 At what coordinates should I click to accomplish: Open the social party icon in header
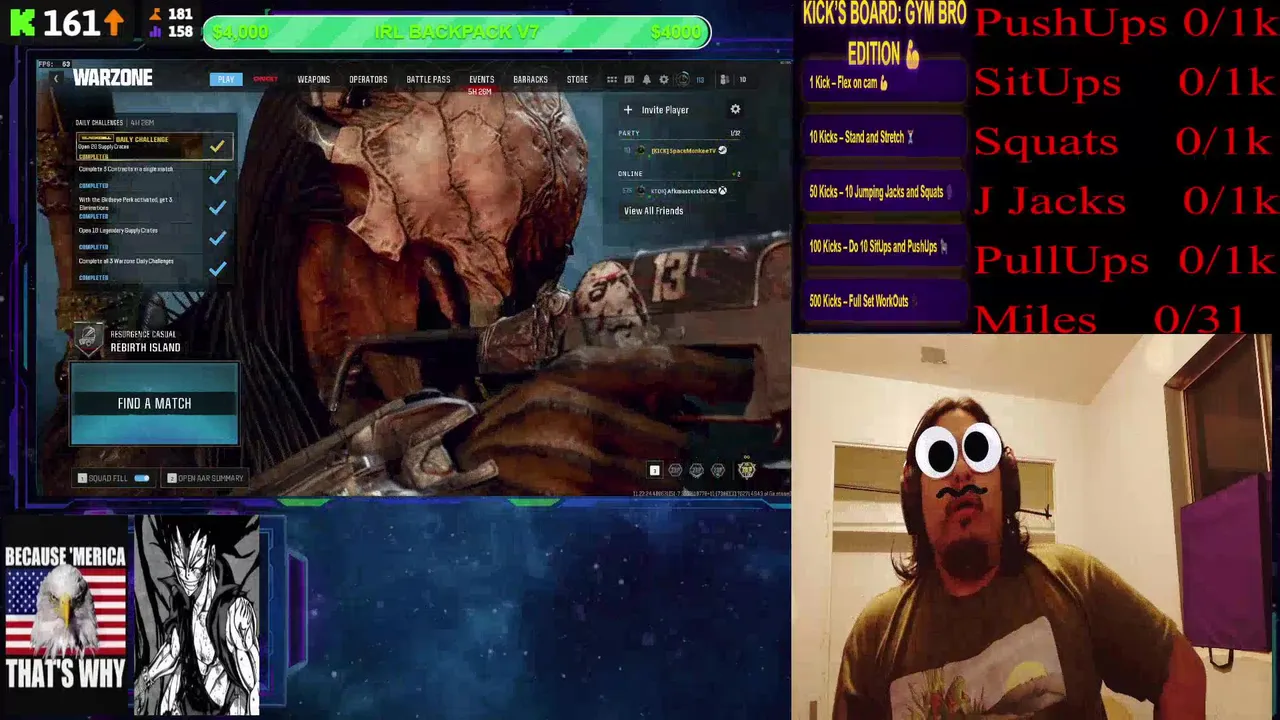tap(725, 79)
